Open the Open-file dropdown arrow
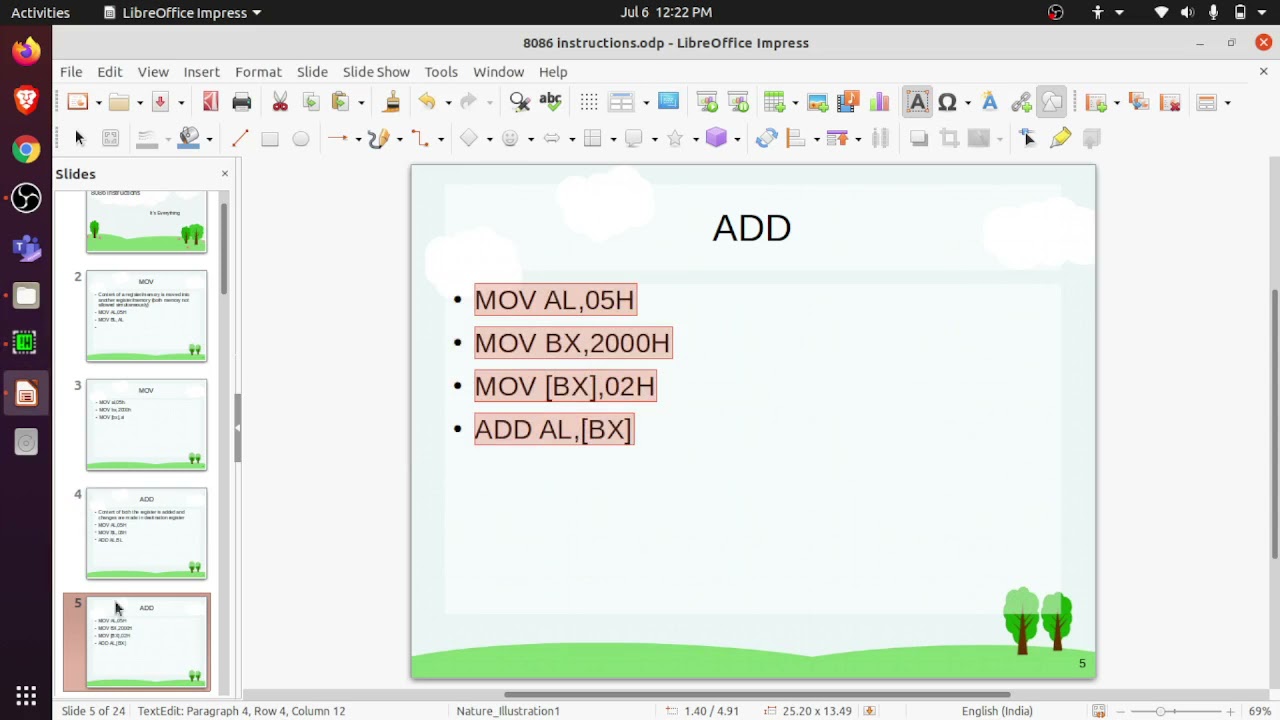Viewport: 1280px width, 720px height. (140, 102)
